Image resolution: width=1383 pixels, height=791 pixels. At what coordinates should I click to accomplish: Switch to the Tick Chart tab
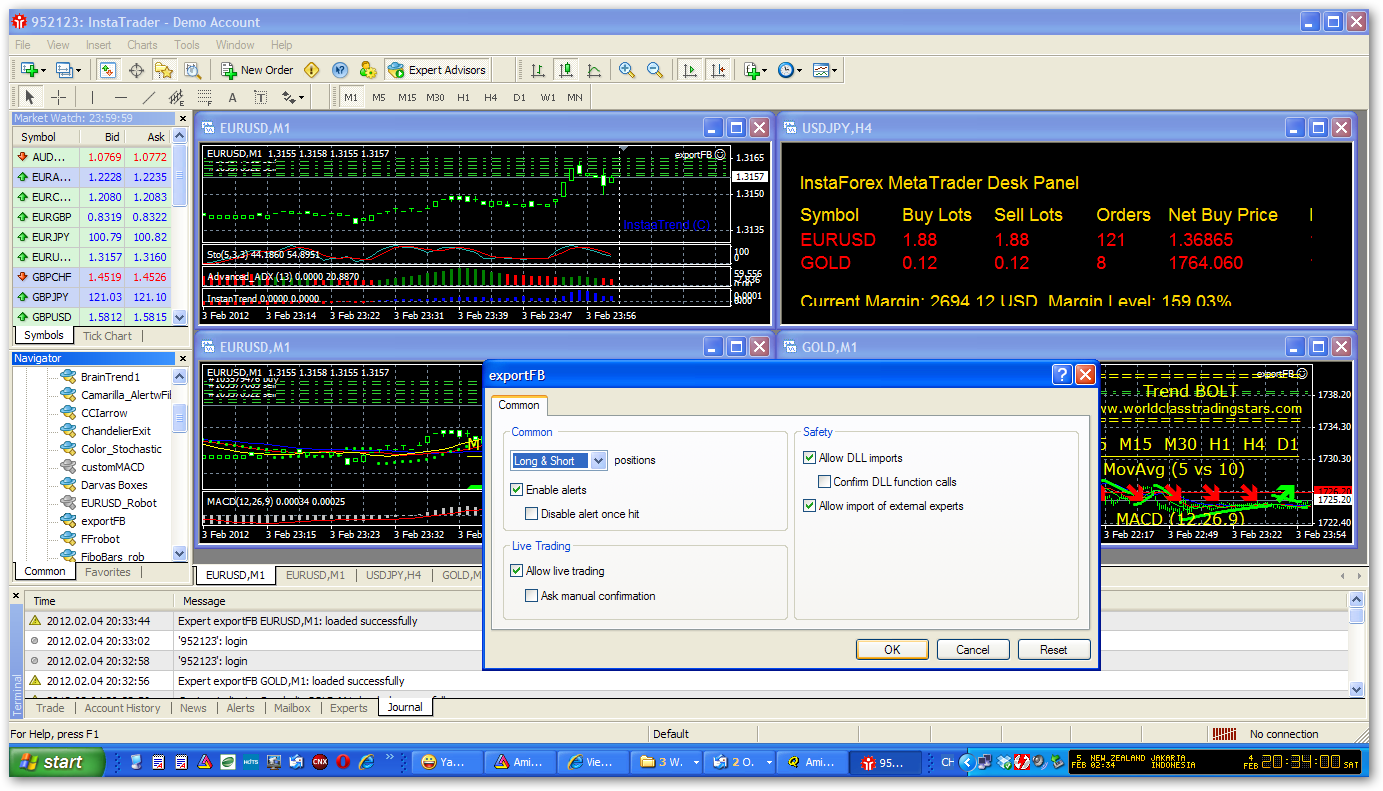point(107,336)
